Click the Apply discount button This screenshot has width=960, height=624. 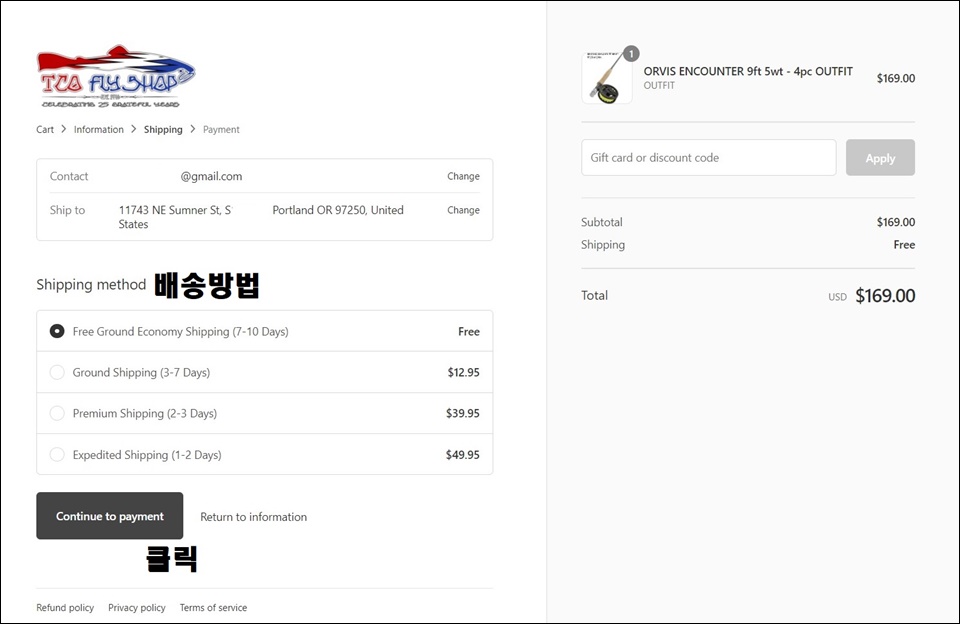pyautogui.click(x=880, y=157)
